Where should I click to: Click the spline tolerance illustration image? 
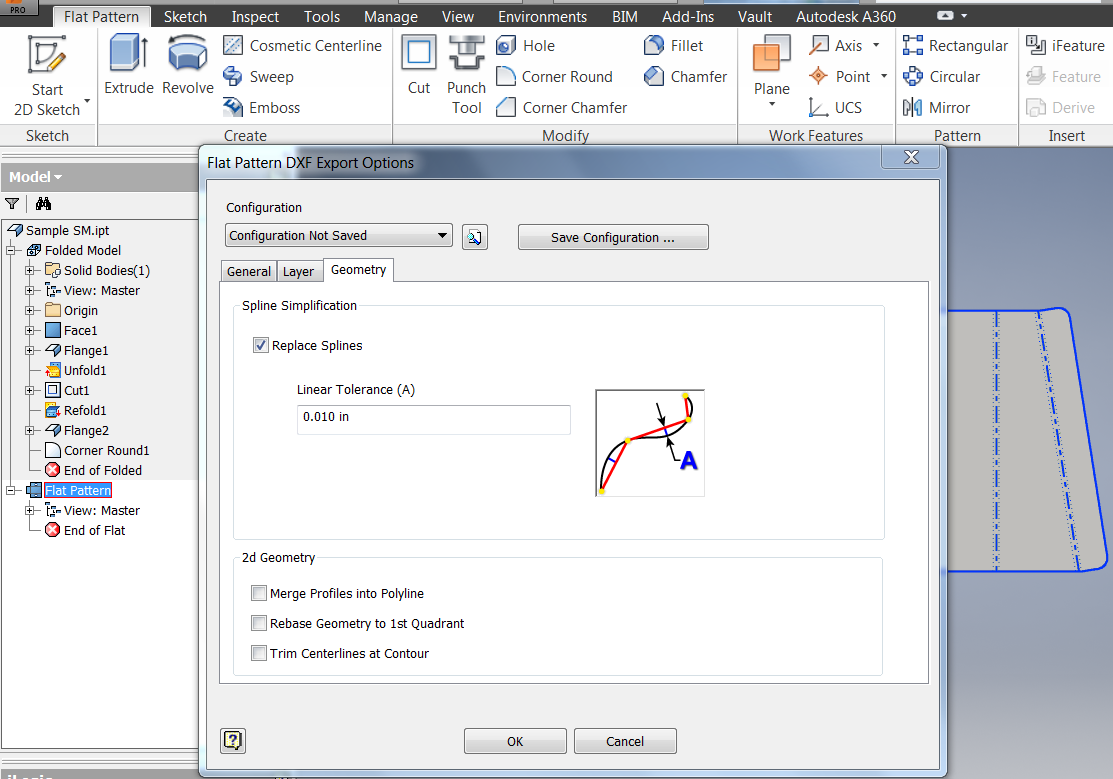coord(650,443)
